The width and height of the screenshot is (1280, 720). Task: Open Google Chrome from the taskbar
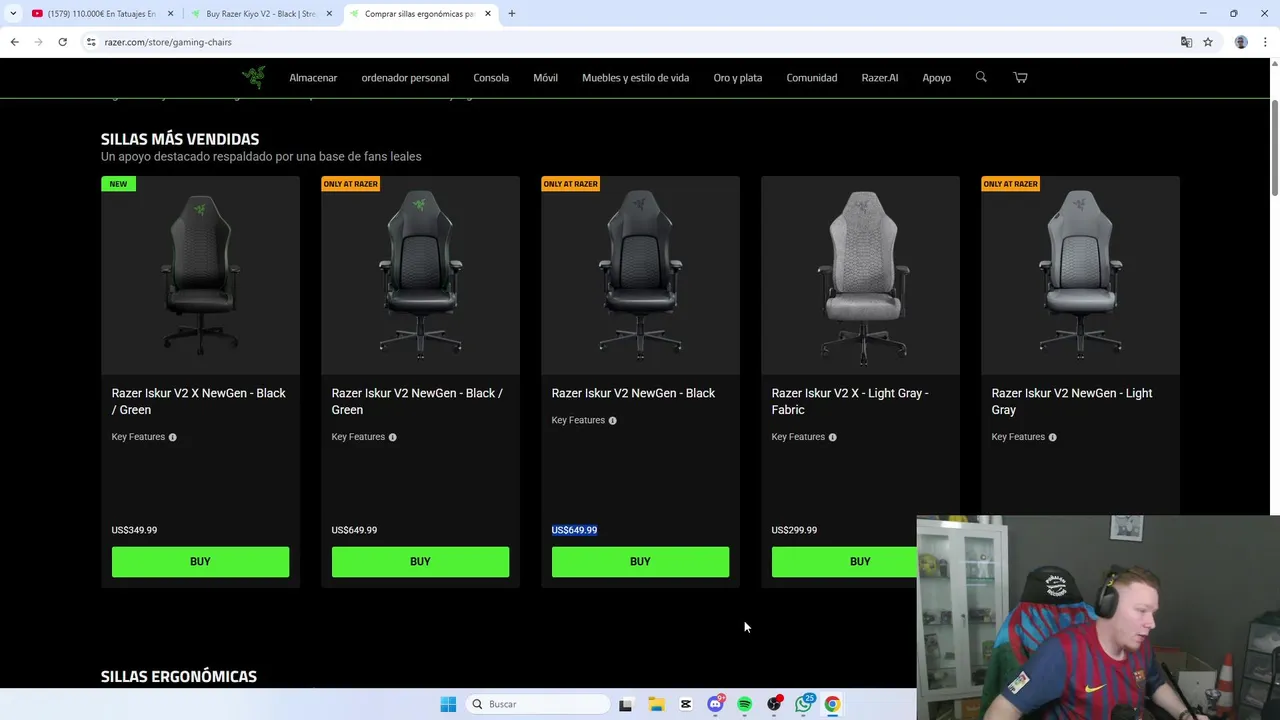point(832,704)
